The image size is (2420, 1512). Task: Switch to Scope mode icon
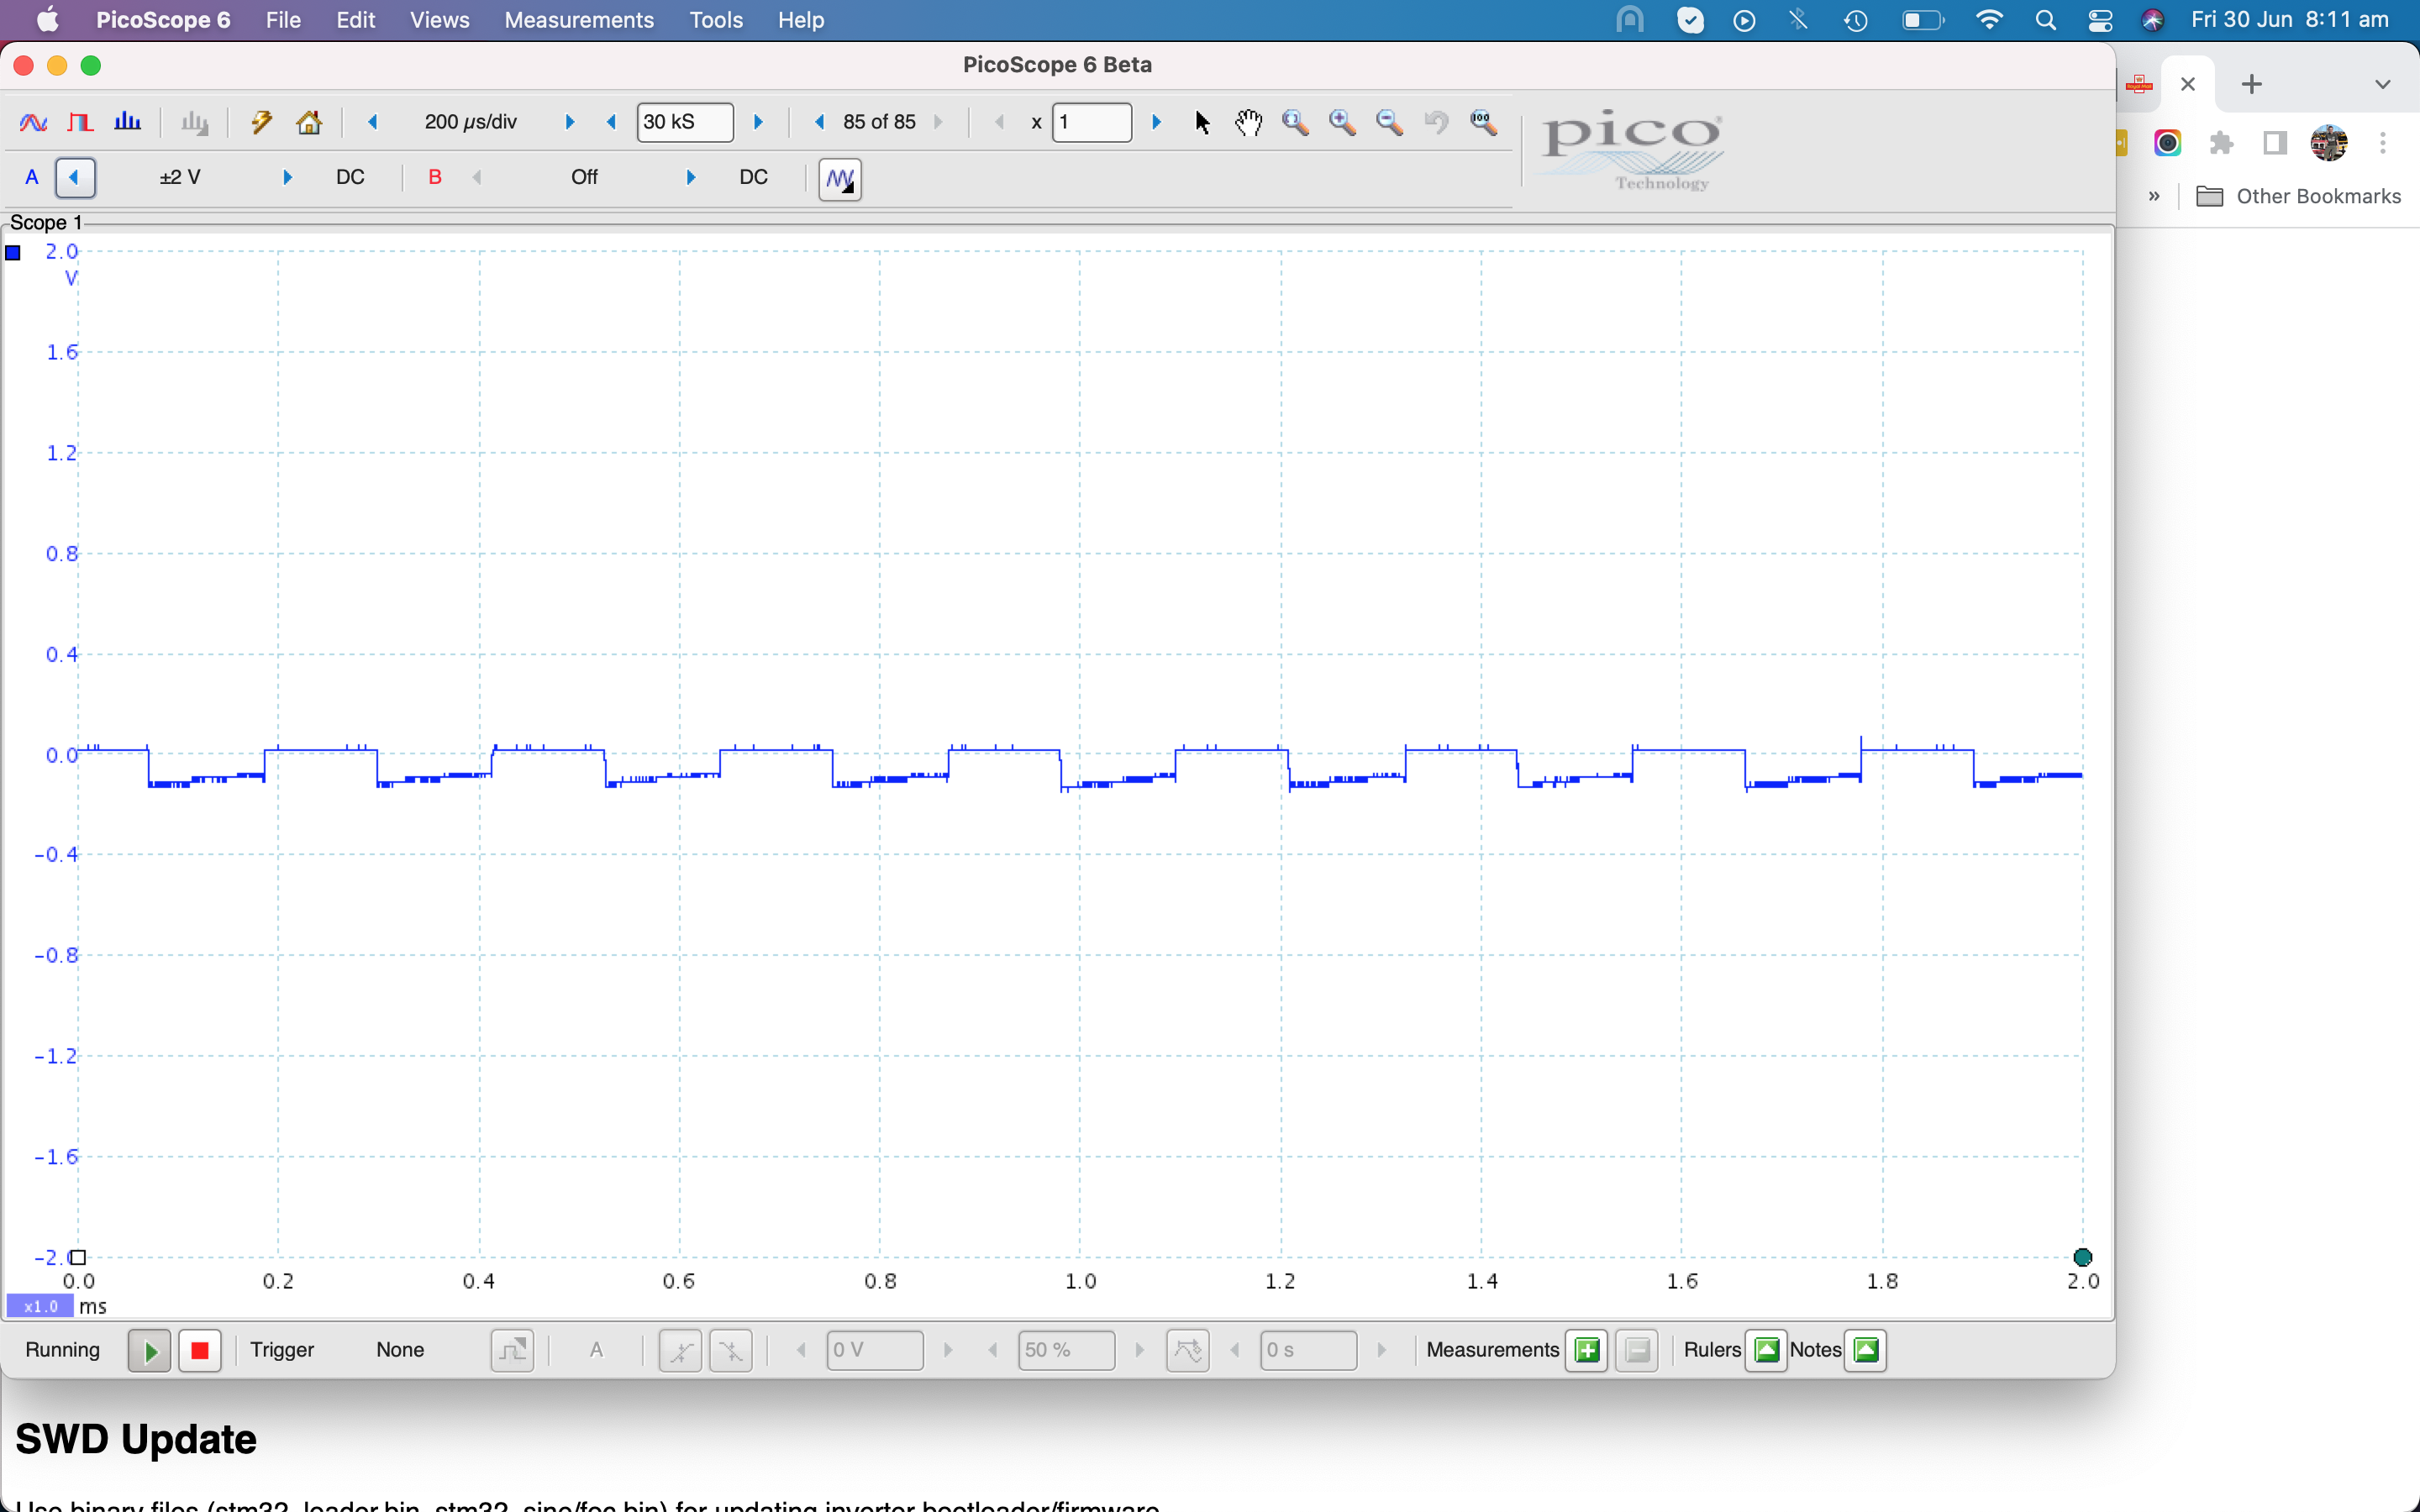tap(33, 122)
